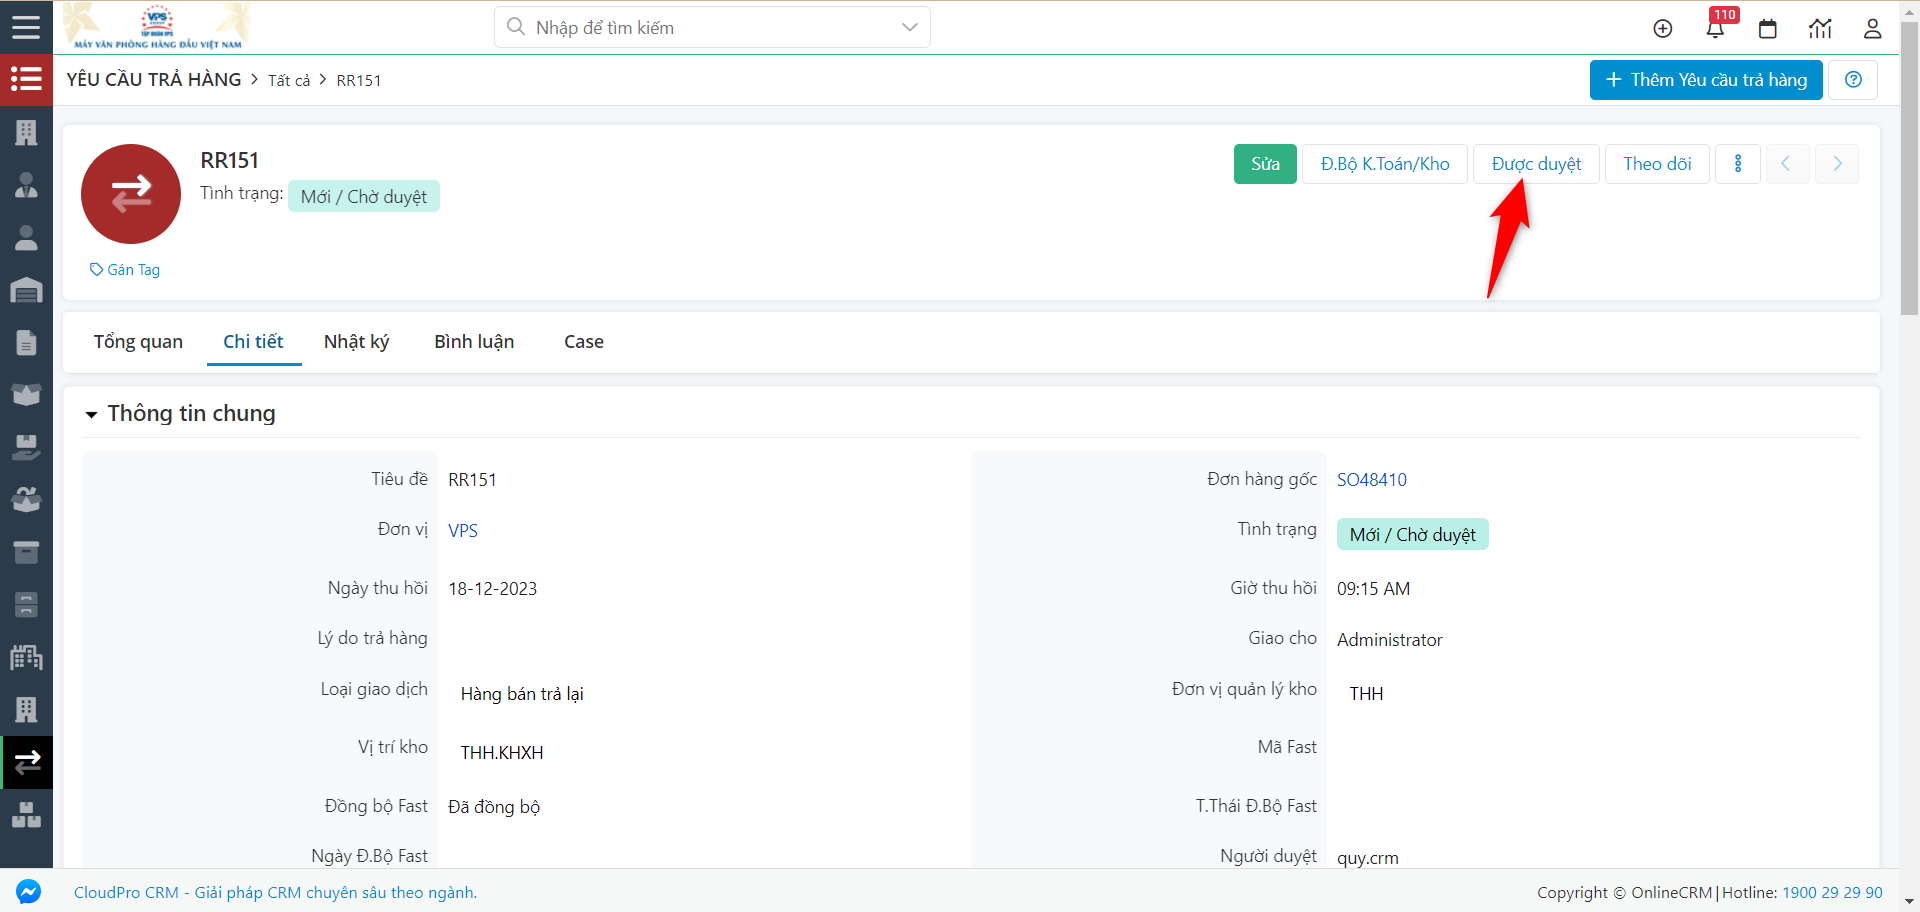Open the user profile icon
The width and height of the screenshot is (1920, 912).
pyautogui.click(x=1872, y=28)
